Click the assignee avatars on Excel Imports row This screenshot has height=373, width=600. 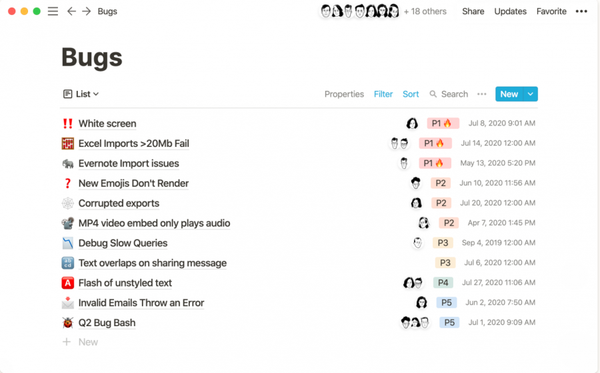coord(399,143)
